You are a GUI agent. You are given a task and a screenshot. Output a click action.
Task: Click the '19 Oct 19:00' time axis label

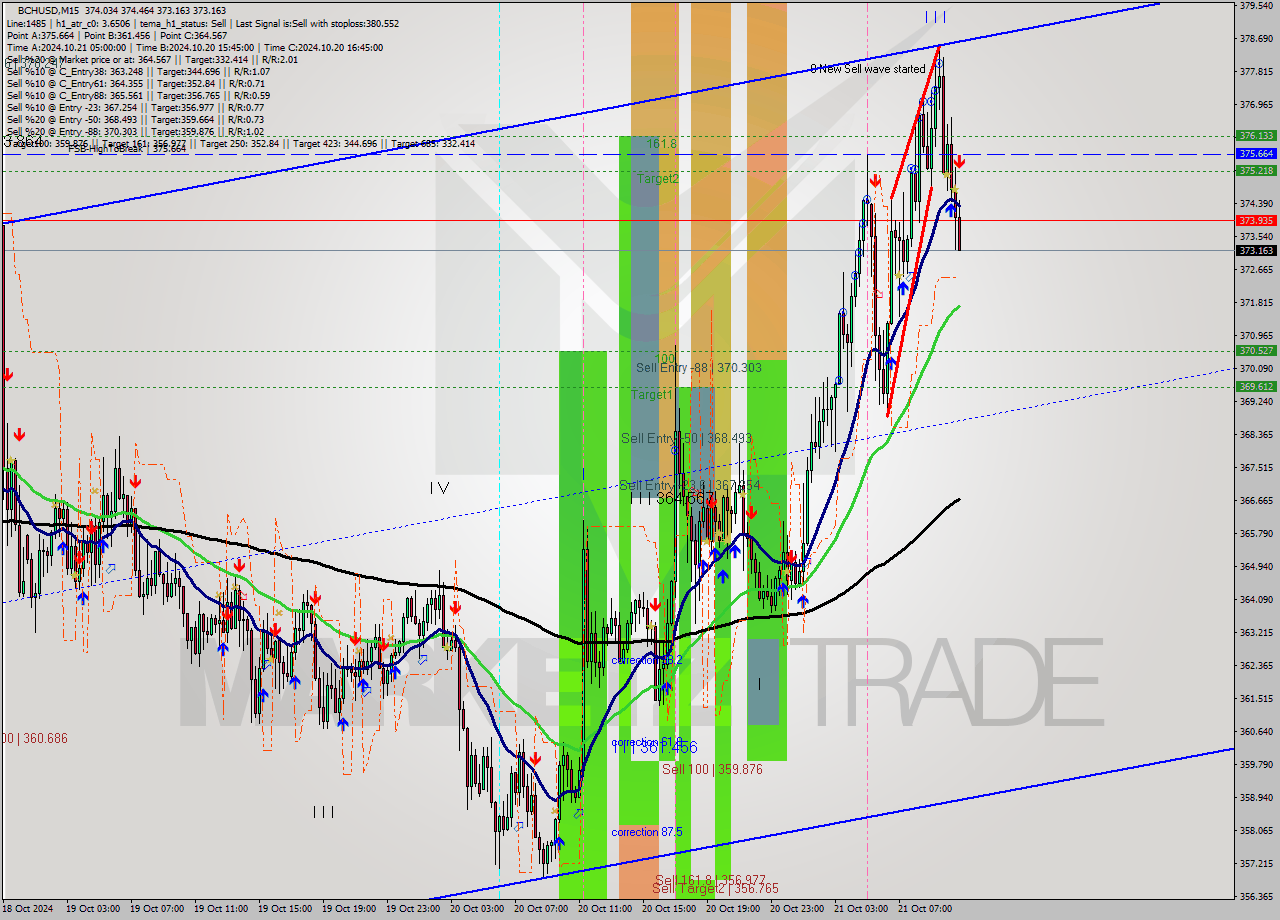[349, 909]
